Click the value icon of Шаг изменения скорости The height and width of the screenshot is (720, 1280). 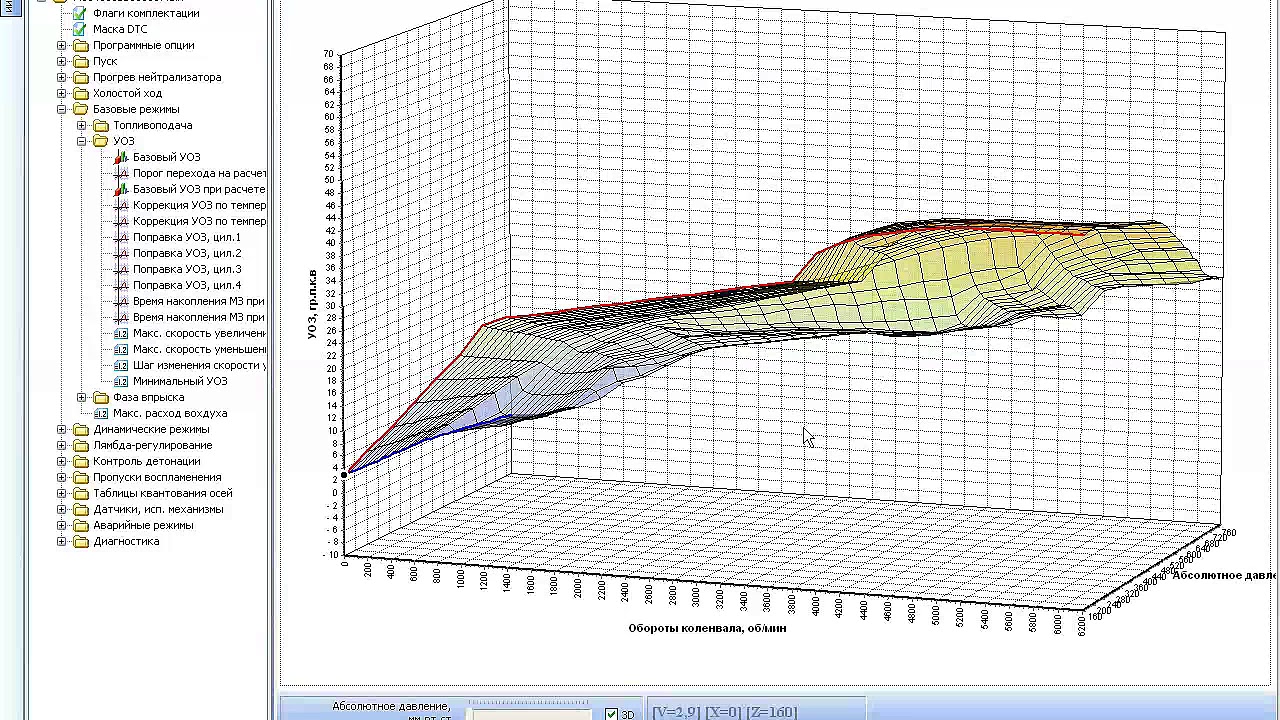coord(121,365)
